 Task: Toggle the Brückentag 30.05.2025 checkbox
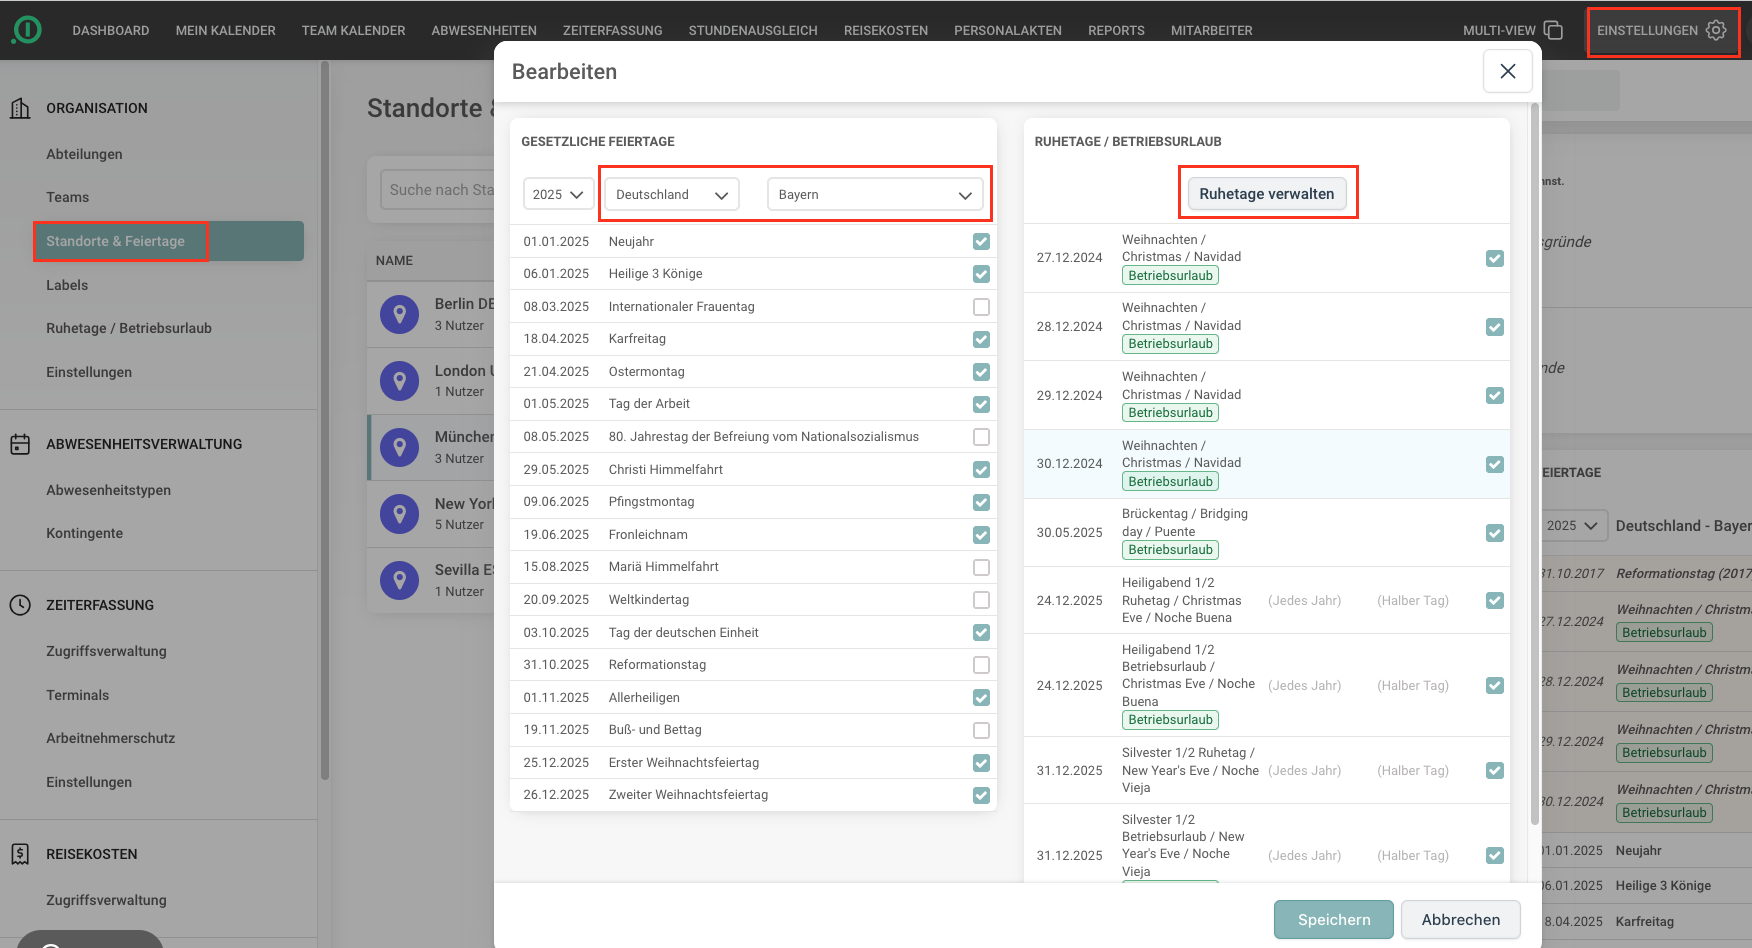1494,533
